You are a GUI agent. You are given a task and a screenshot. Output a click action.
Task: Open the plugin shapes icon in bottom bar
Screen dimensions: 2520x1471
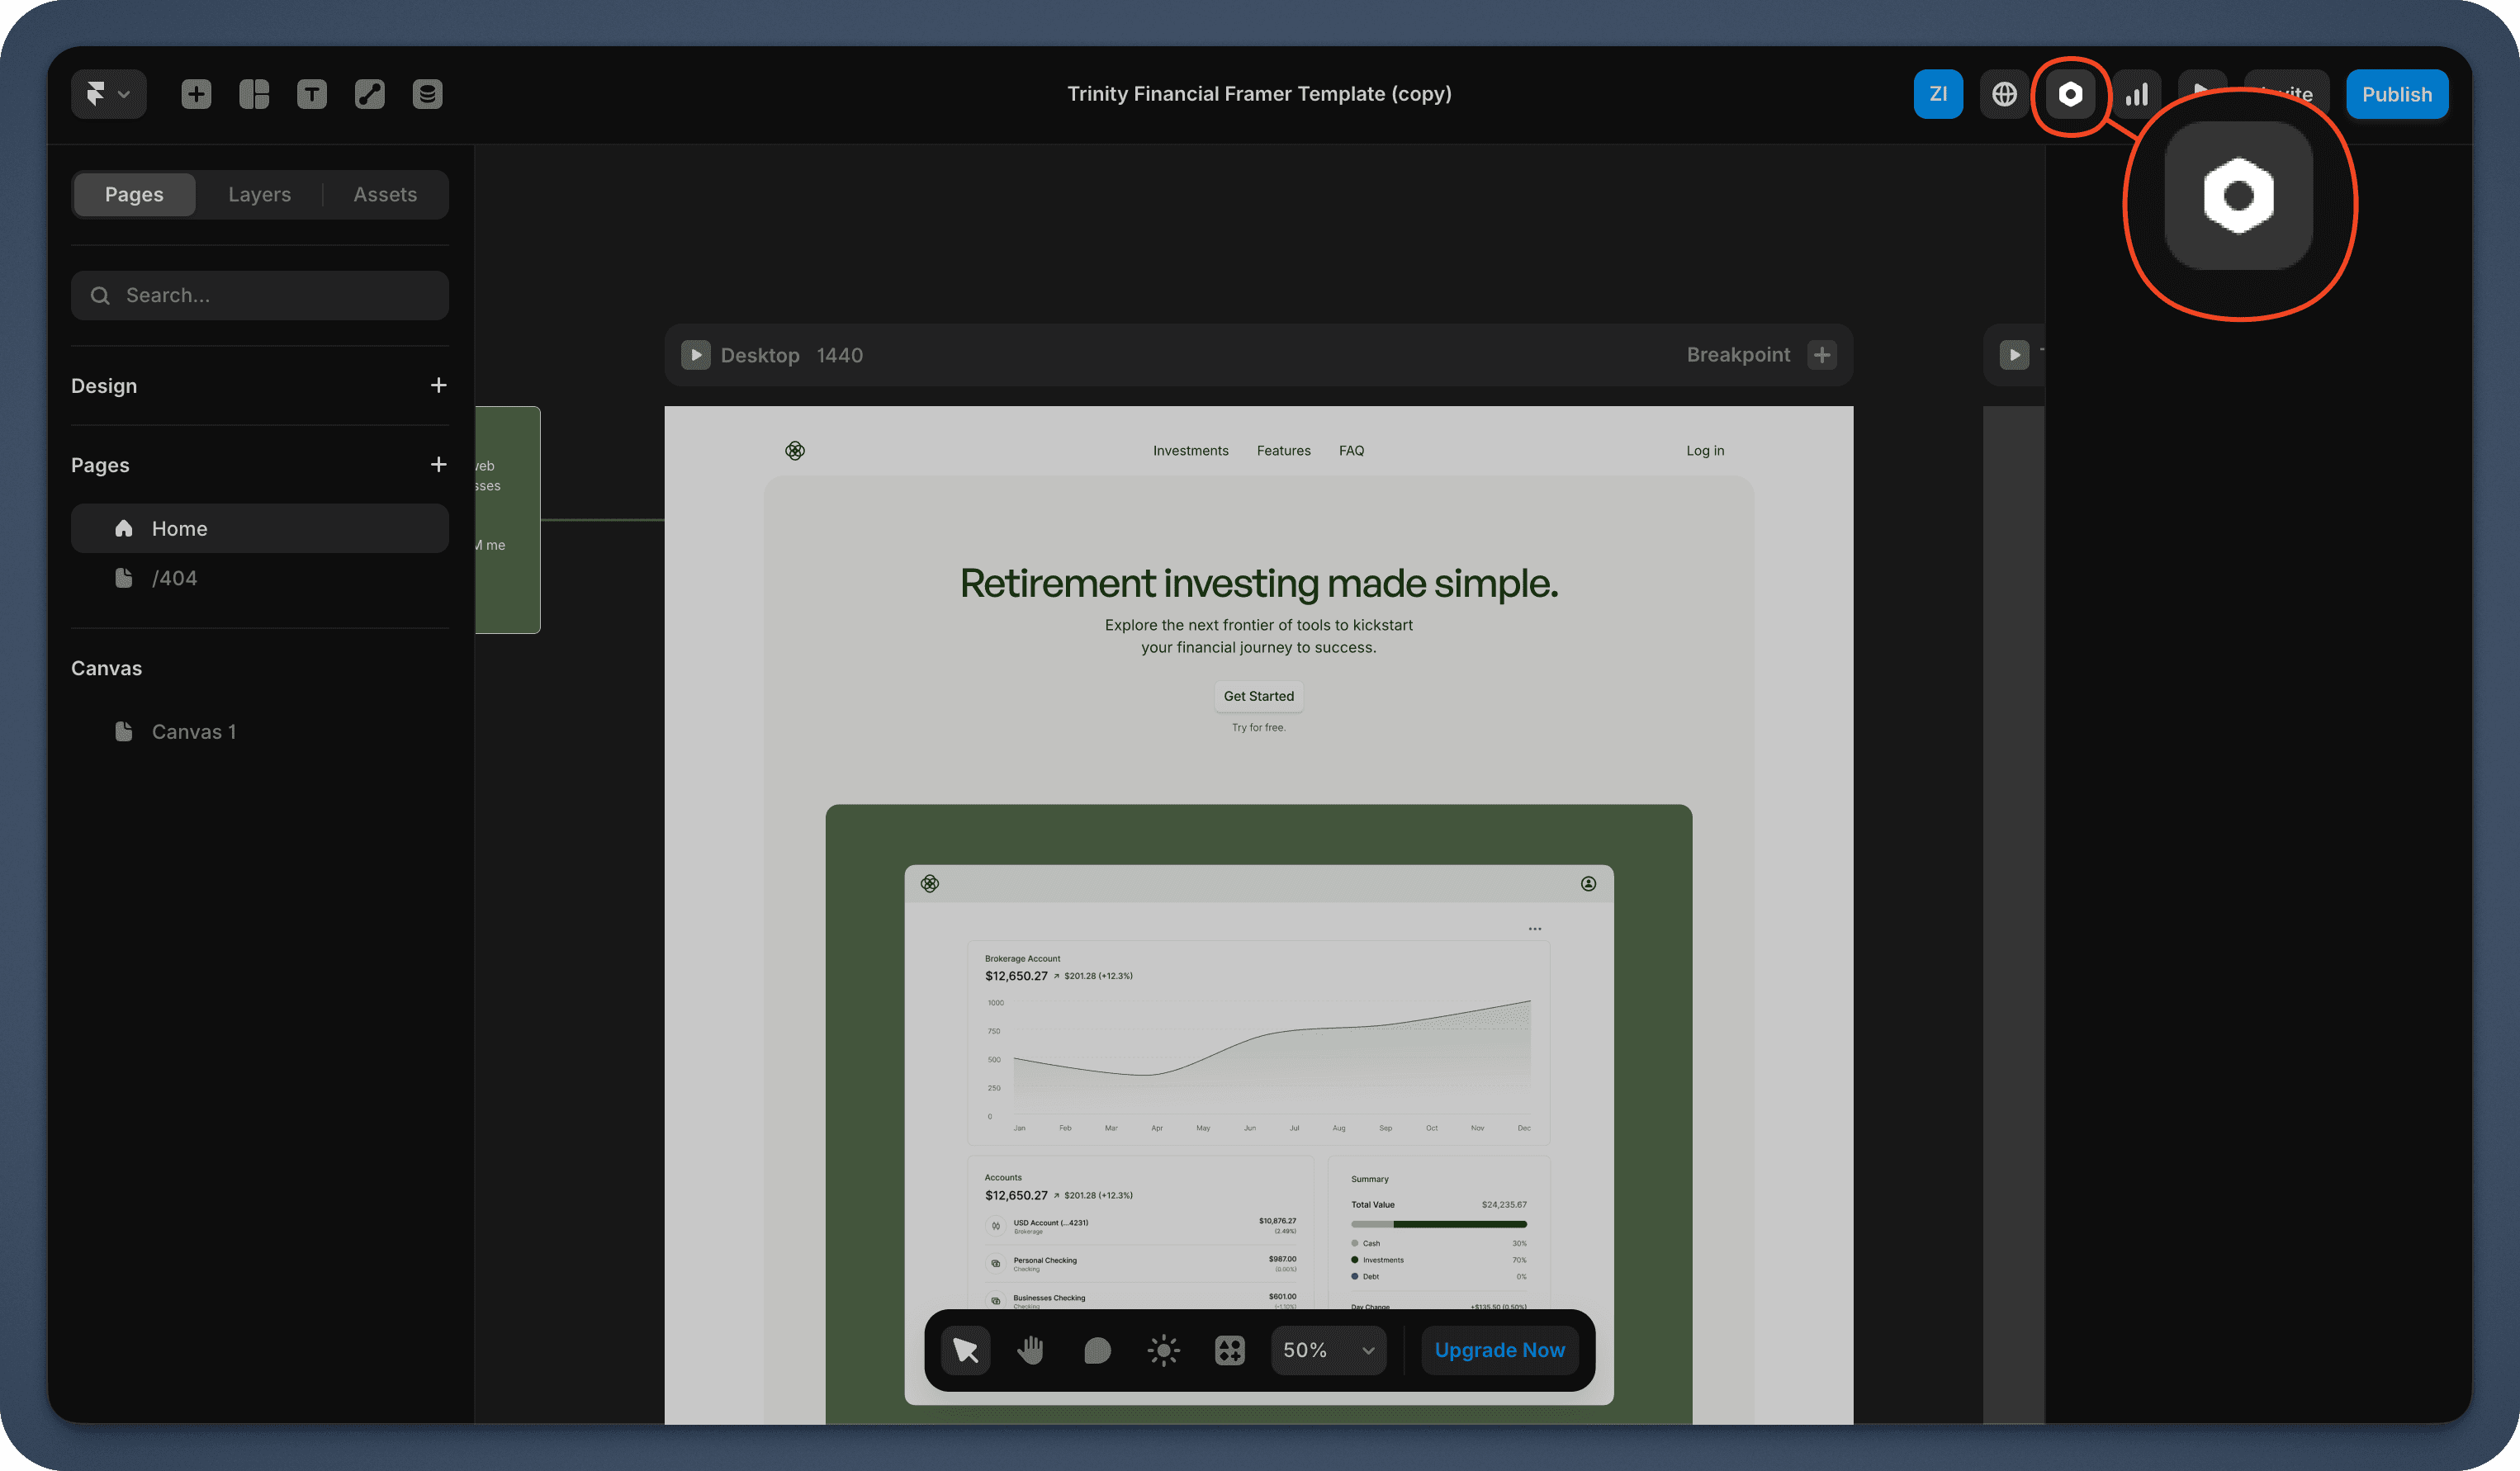[x=1229, y=1350]
